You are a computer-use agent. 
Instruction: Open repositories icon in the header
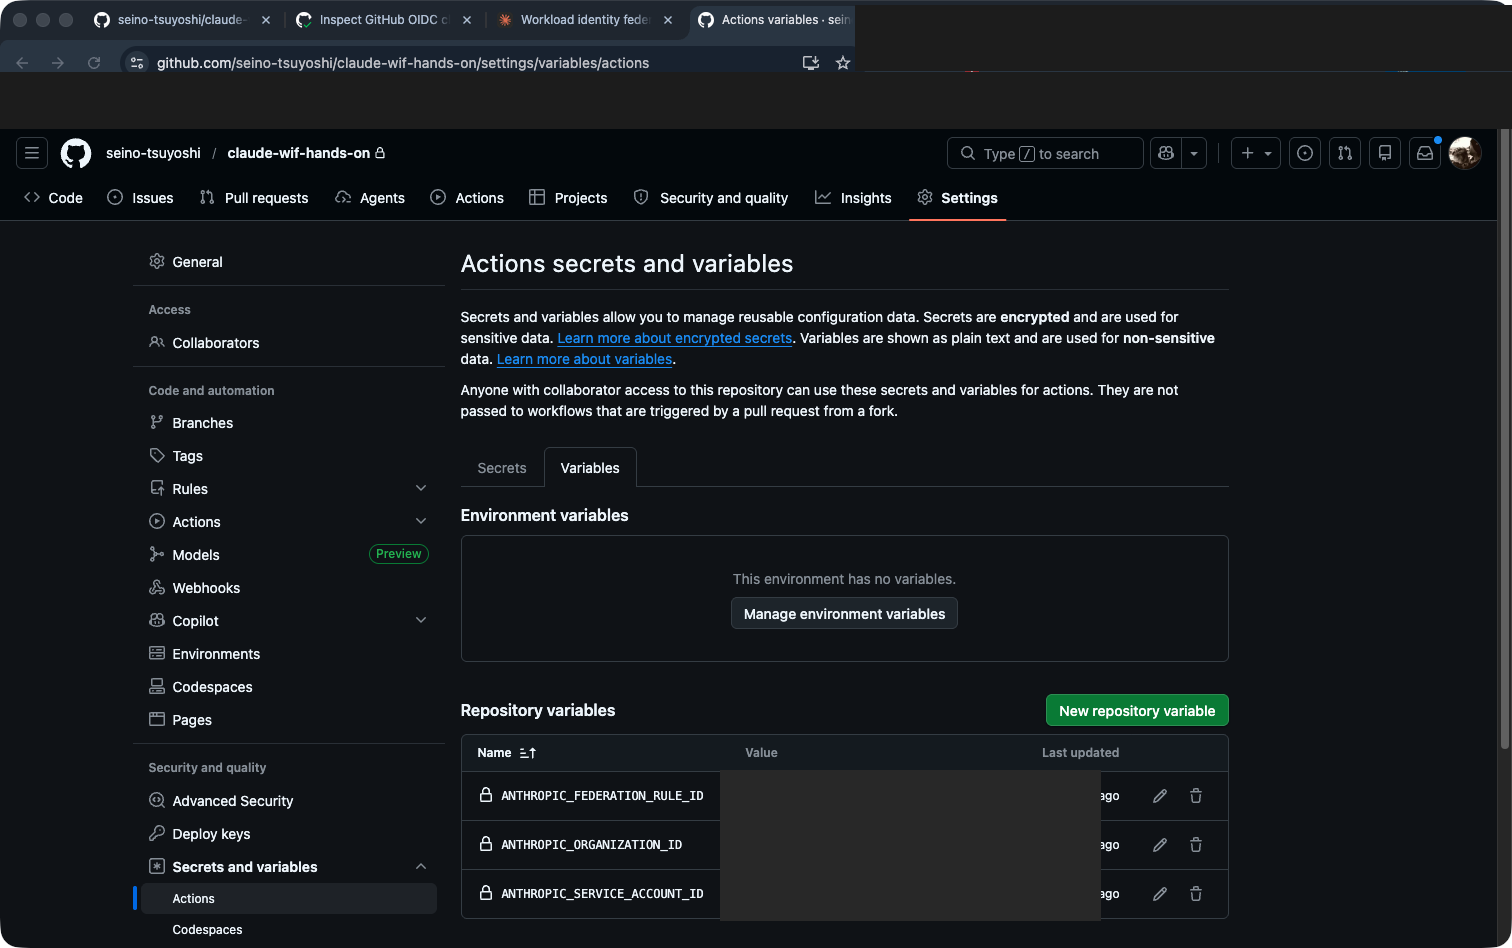tap(1385, 153)
